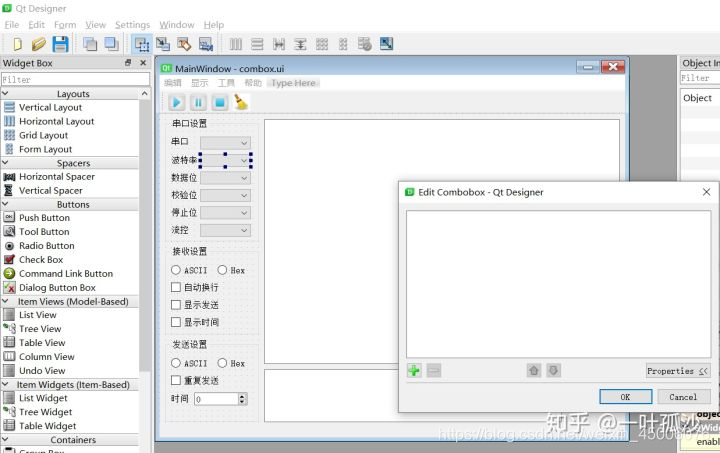
Task: Open the Settings menu
Action: pyautogui.click(x=132, y=25)
